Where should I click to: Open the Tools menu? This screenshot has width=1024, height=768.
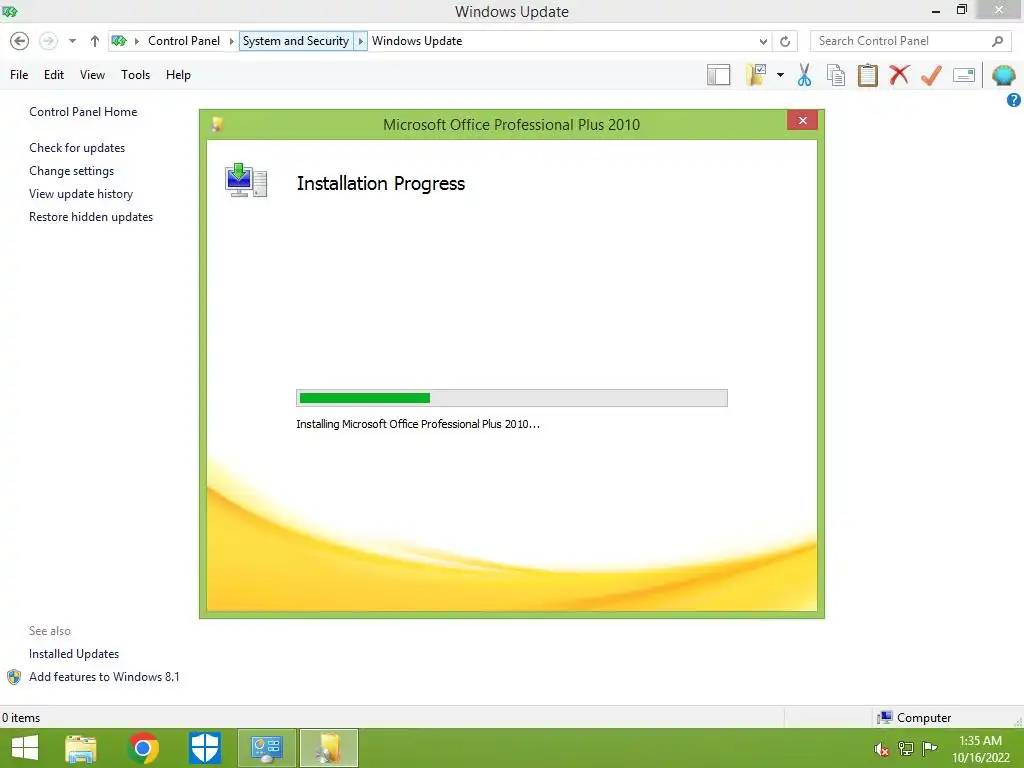point(135,75)
